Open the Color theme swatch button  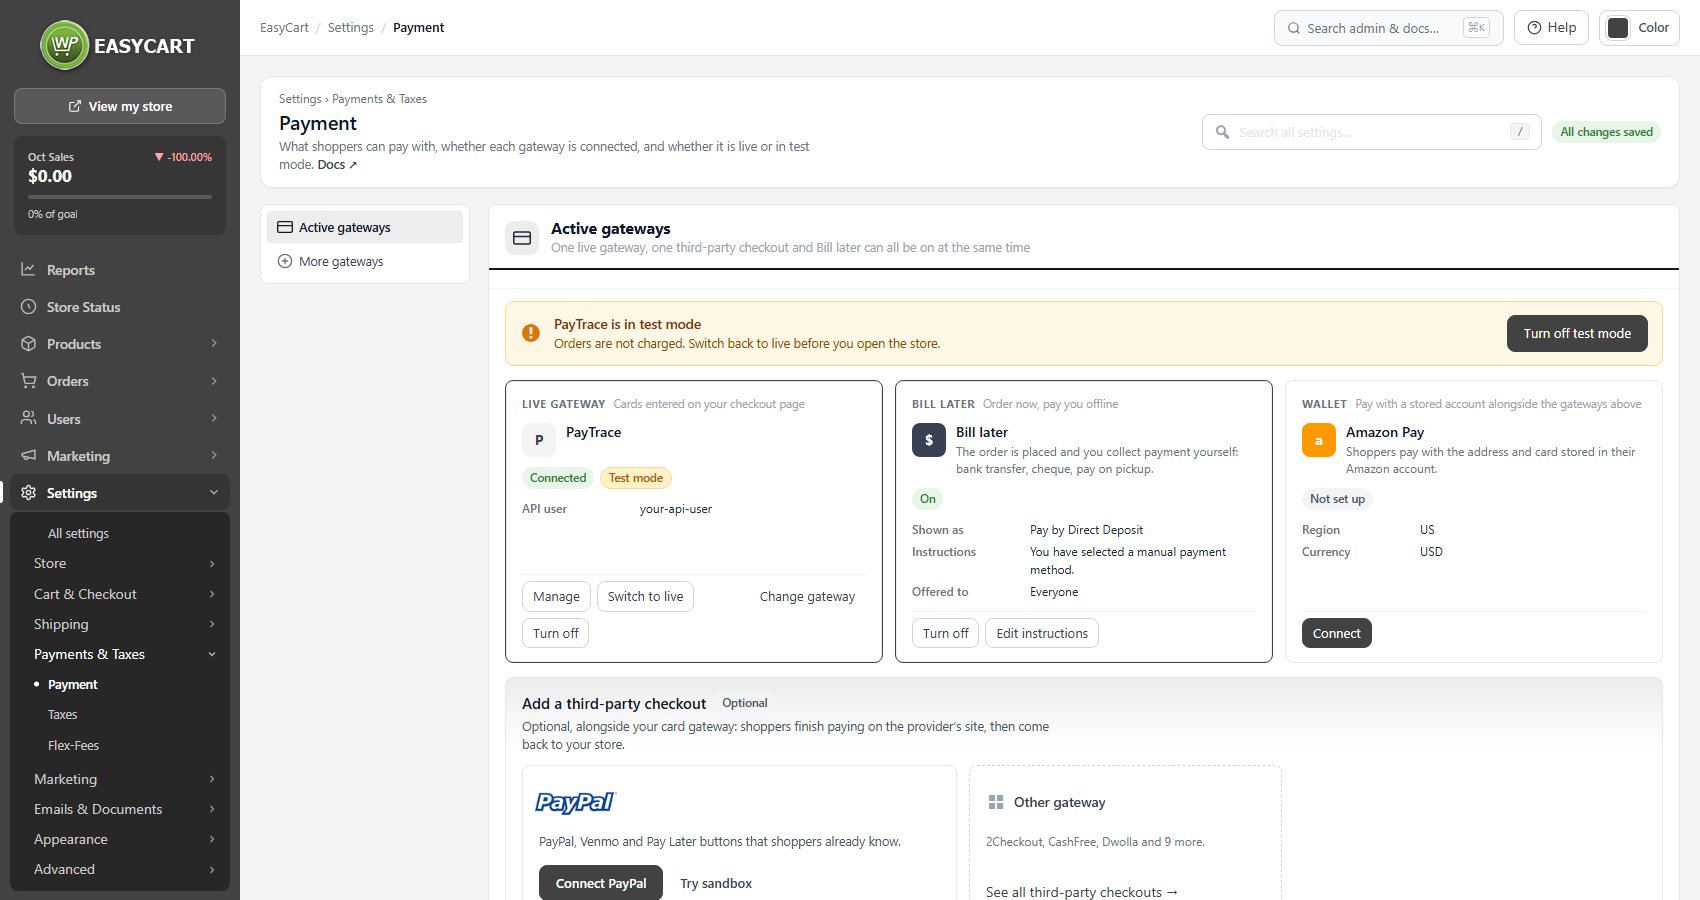pyautogui.click(x=1639, y=28)
